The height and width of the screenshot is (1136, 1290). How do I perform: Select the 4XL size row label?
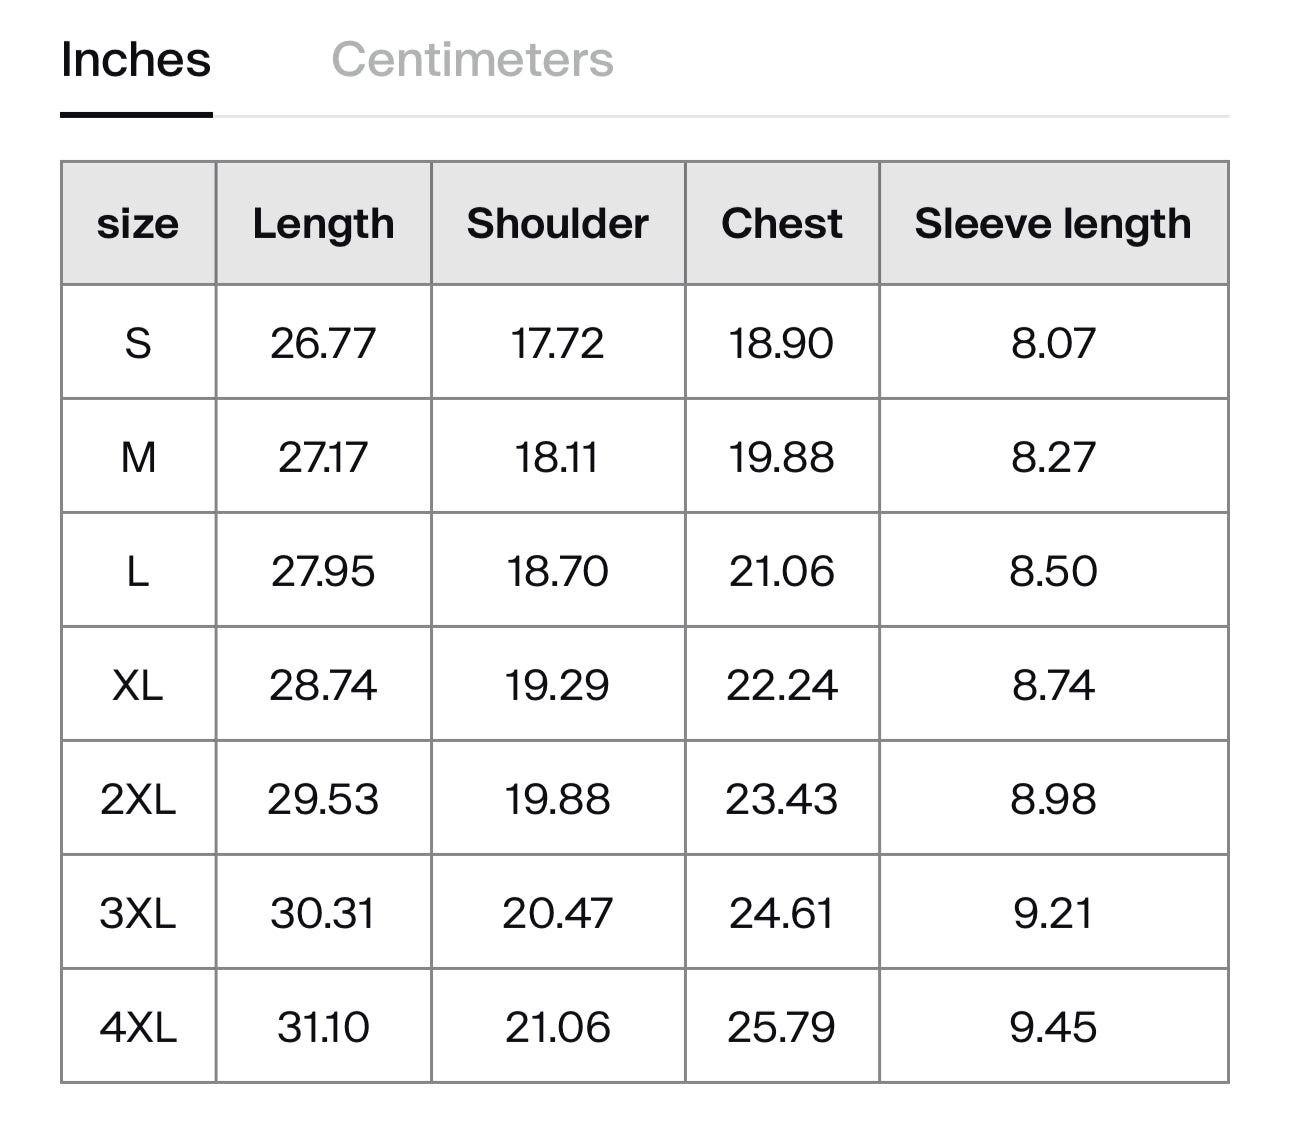(138, 1027)
